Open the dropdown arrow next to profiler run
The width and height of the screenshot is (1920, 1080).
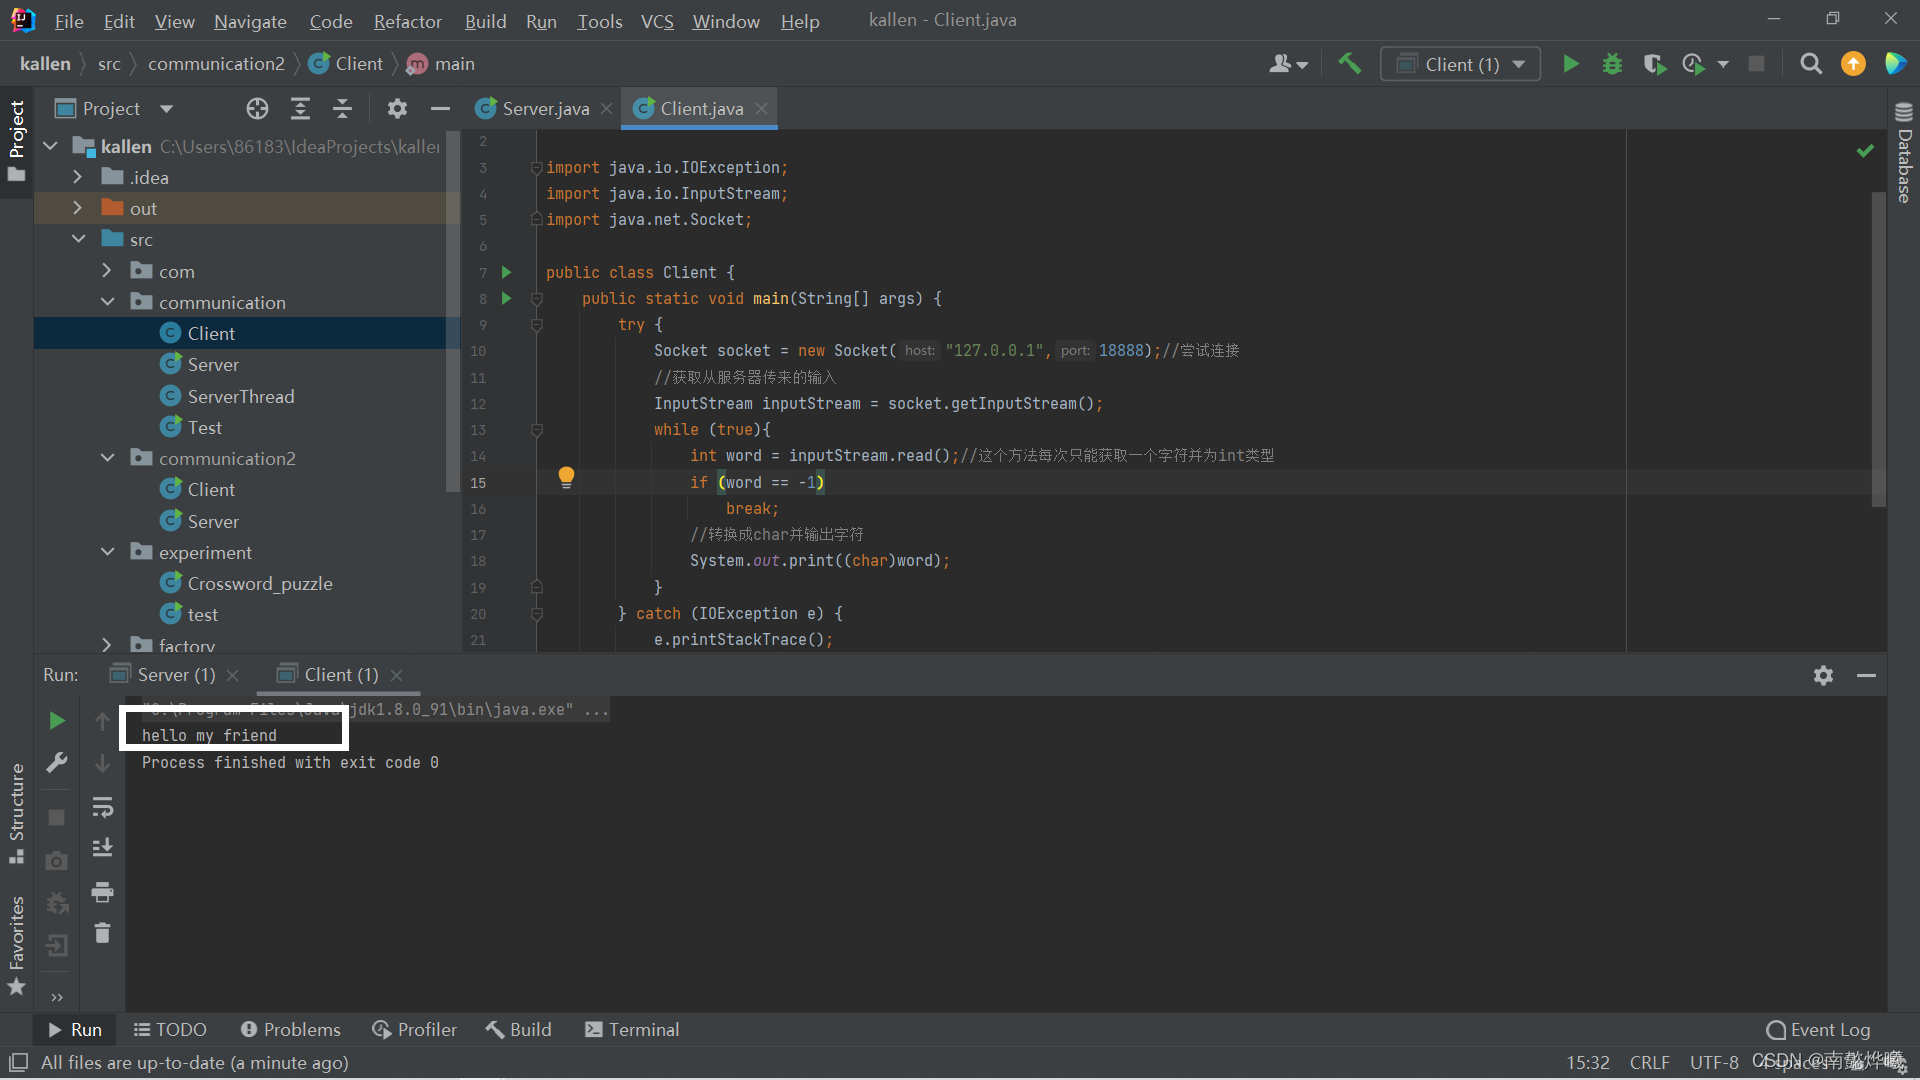point(1723,64)
